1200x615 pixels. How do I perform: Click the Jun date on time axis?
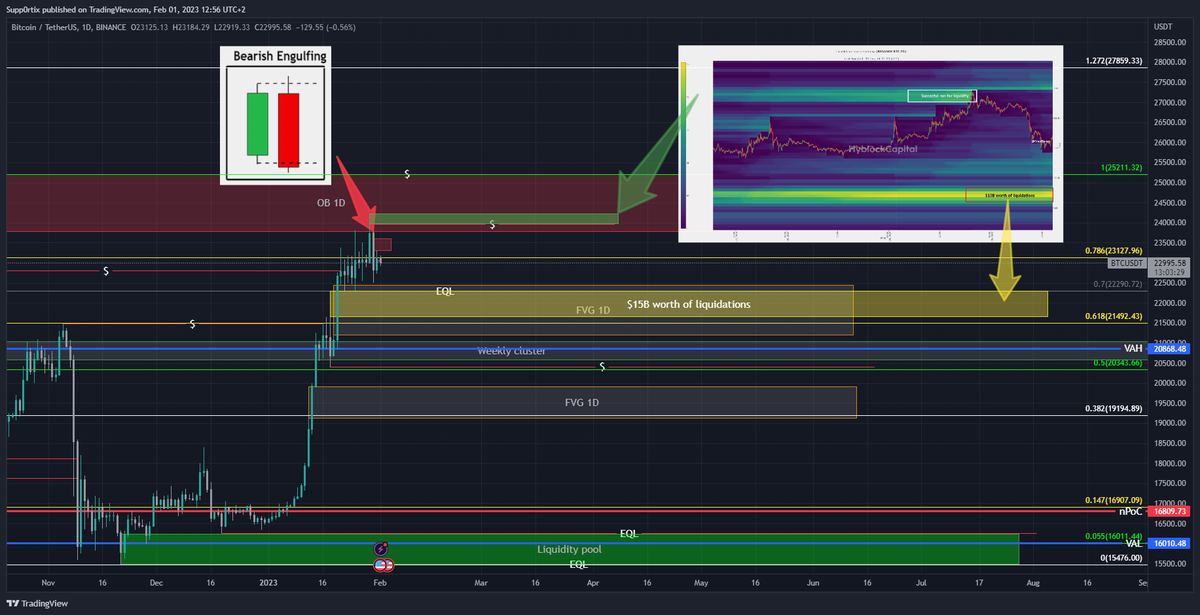click(813, 581)
